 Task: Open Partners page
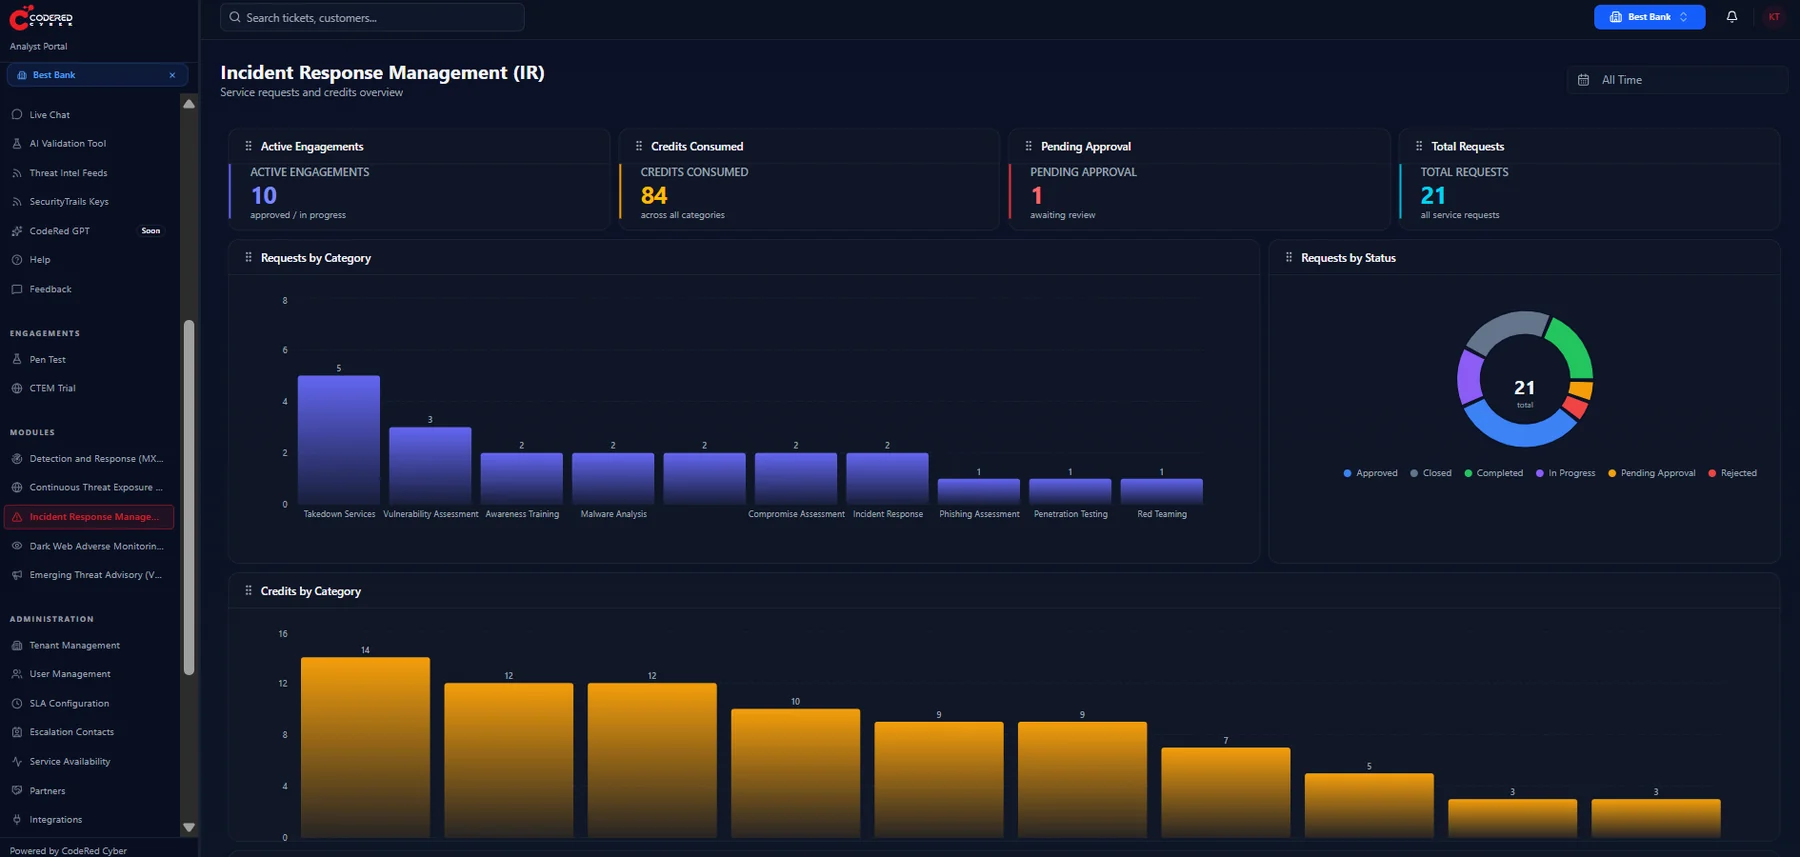pyautogui.click(x=88, y=791)
